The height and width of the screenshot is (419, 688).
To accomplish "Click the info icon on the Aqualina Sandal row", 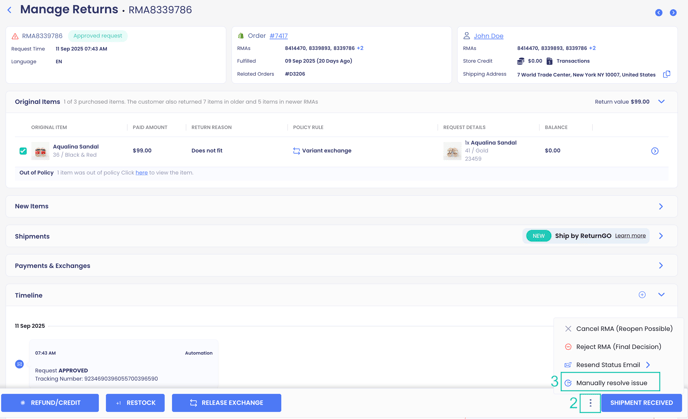I will tap(655, 151).
